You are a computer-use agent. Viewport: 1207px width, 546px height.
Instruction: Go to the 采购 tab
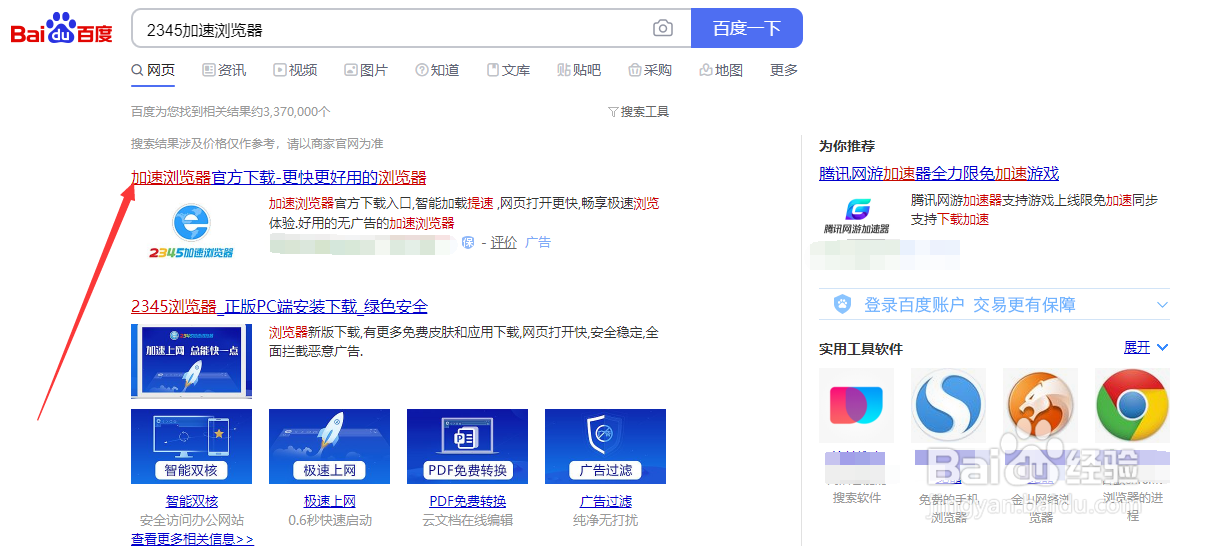(x=650, y=70)
